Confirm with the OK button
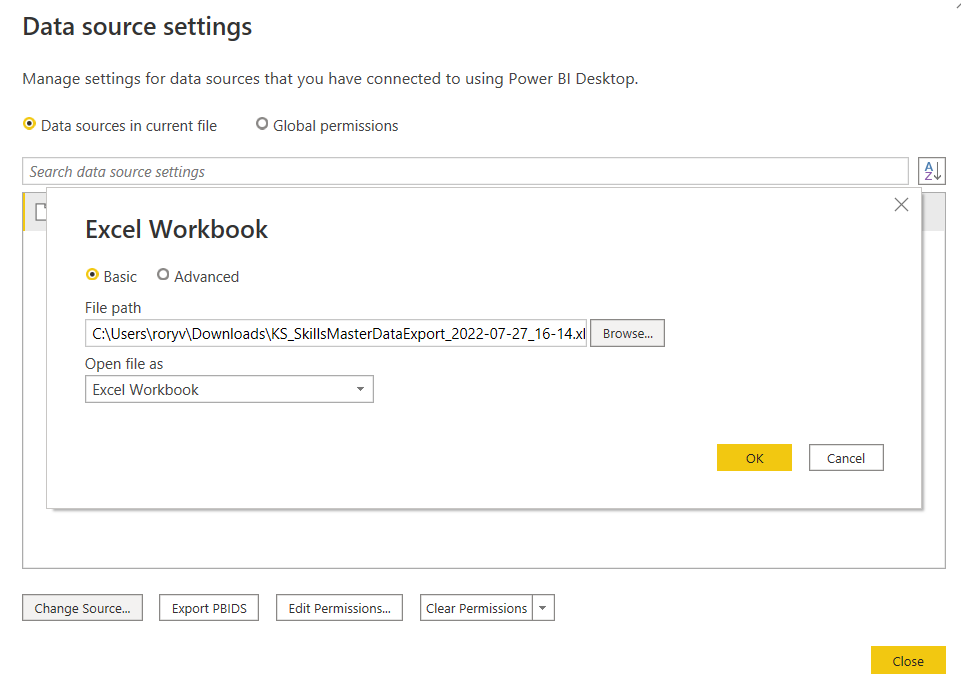The height and width of the screenshot is (688, 961). click(x=754, y=458)
